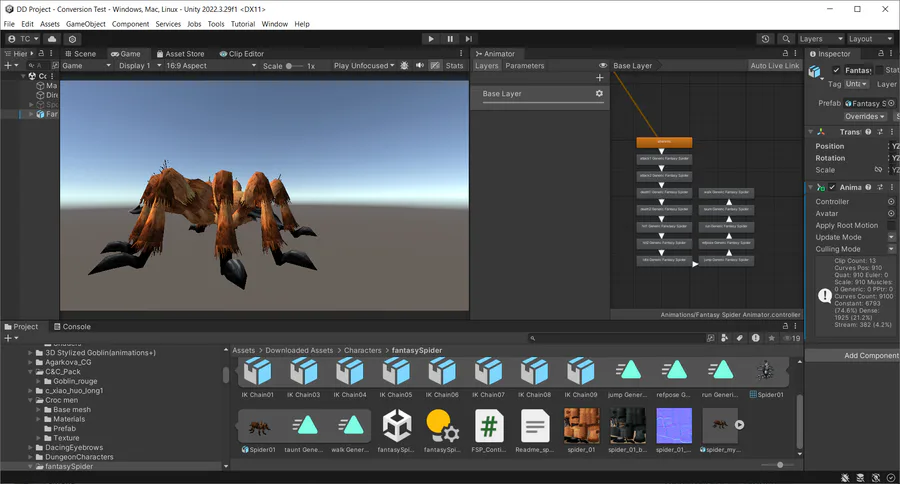Open the Play Unfocused dropdown

364,65
